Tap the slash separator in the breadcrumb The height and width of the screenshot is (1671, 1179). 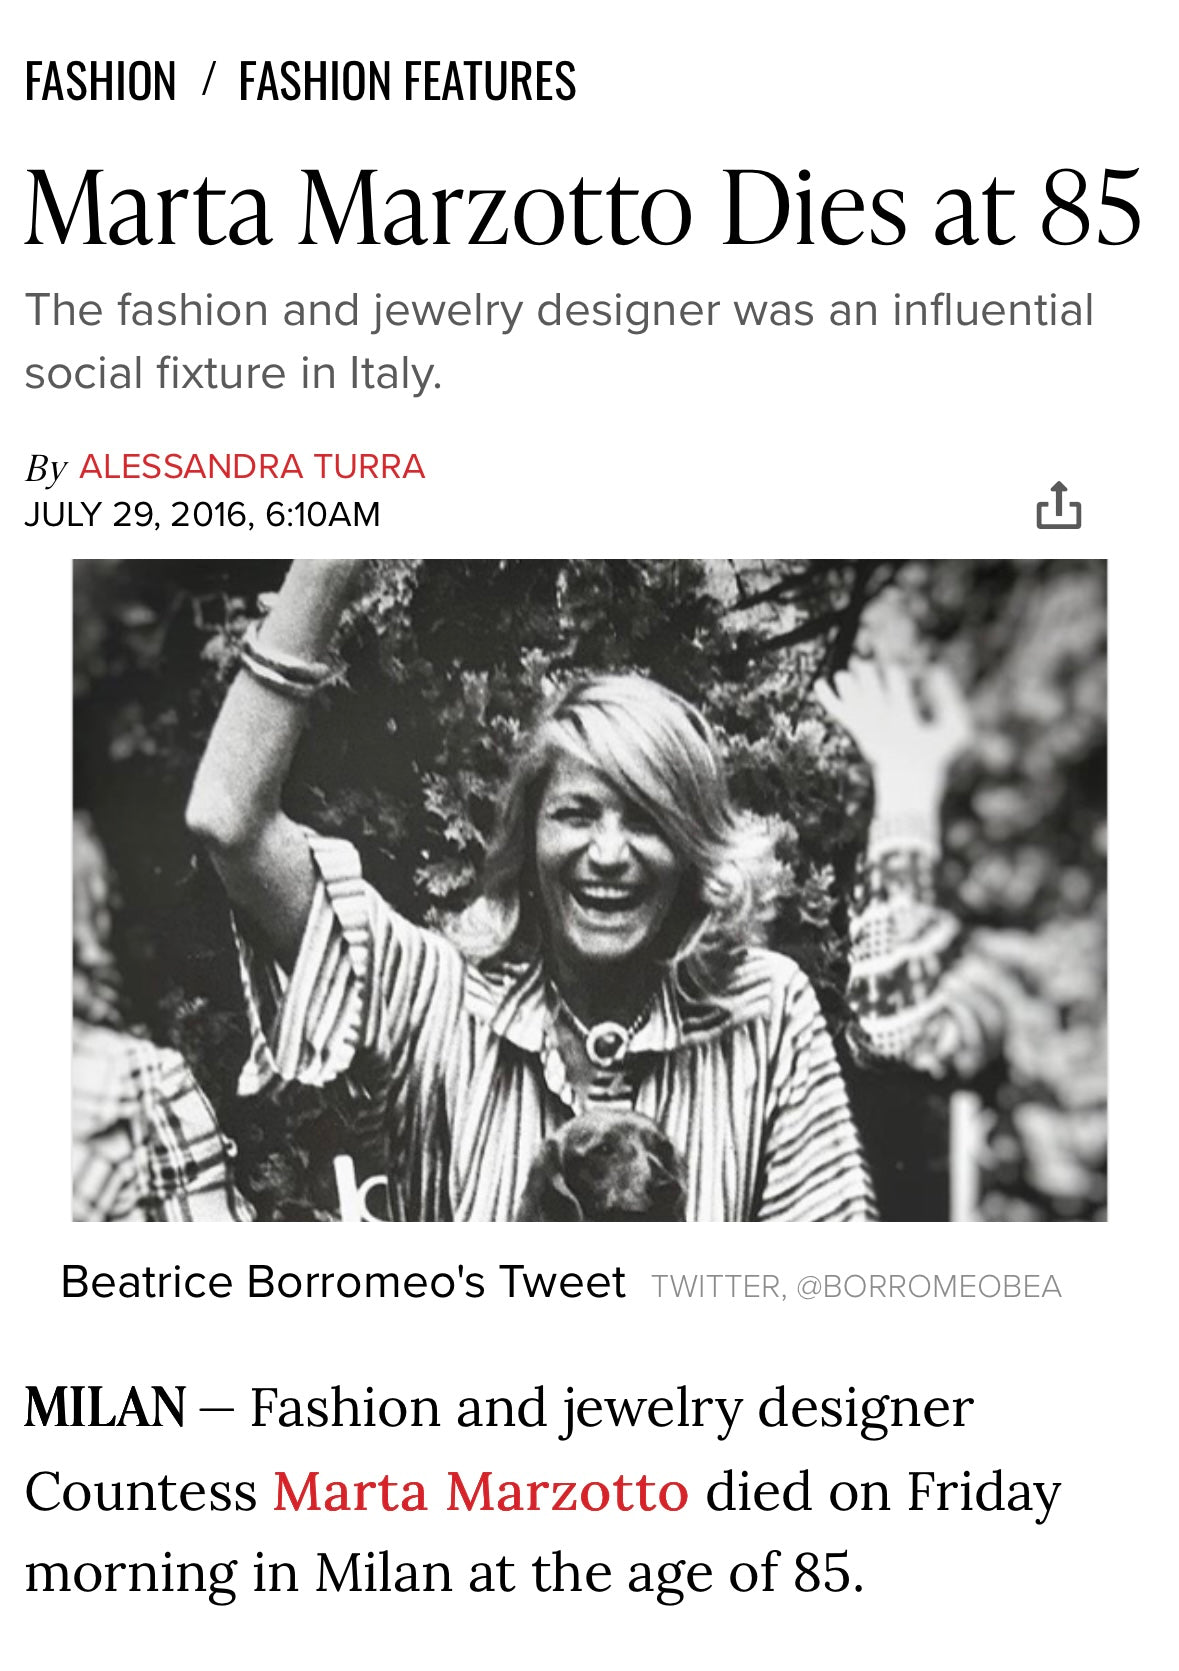(x=208, y=80)
